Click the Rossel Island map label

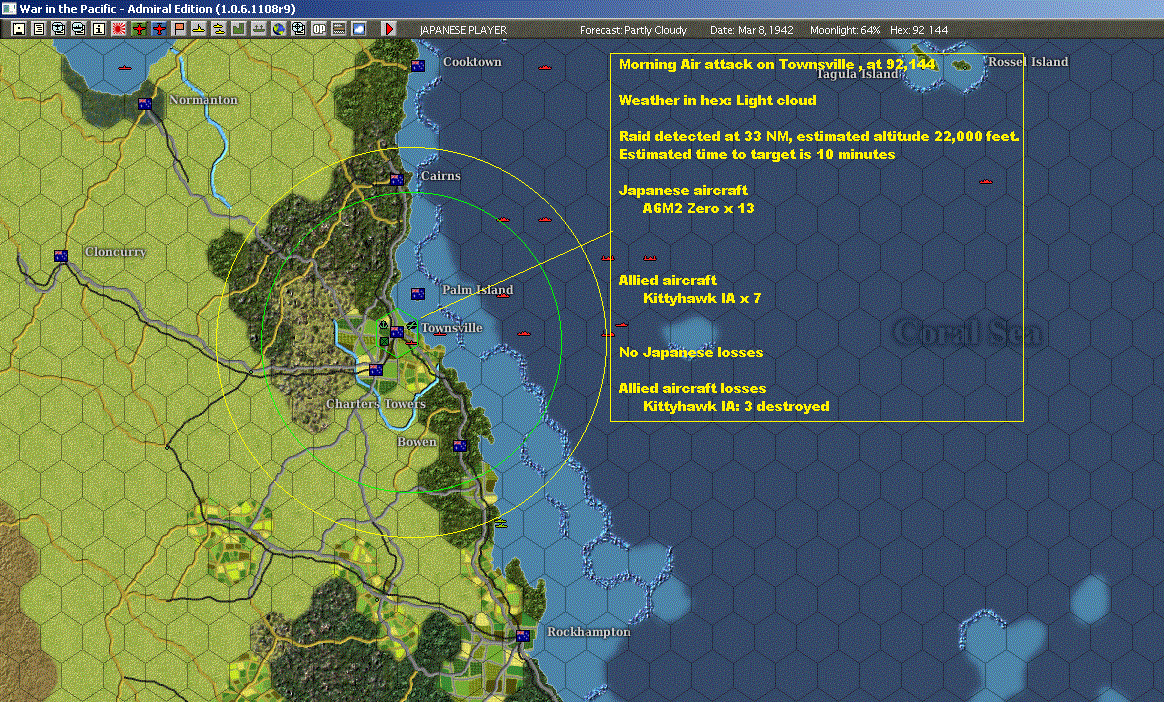point(1028,62)
